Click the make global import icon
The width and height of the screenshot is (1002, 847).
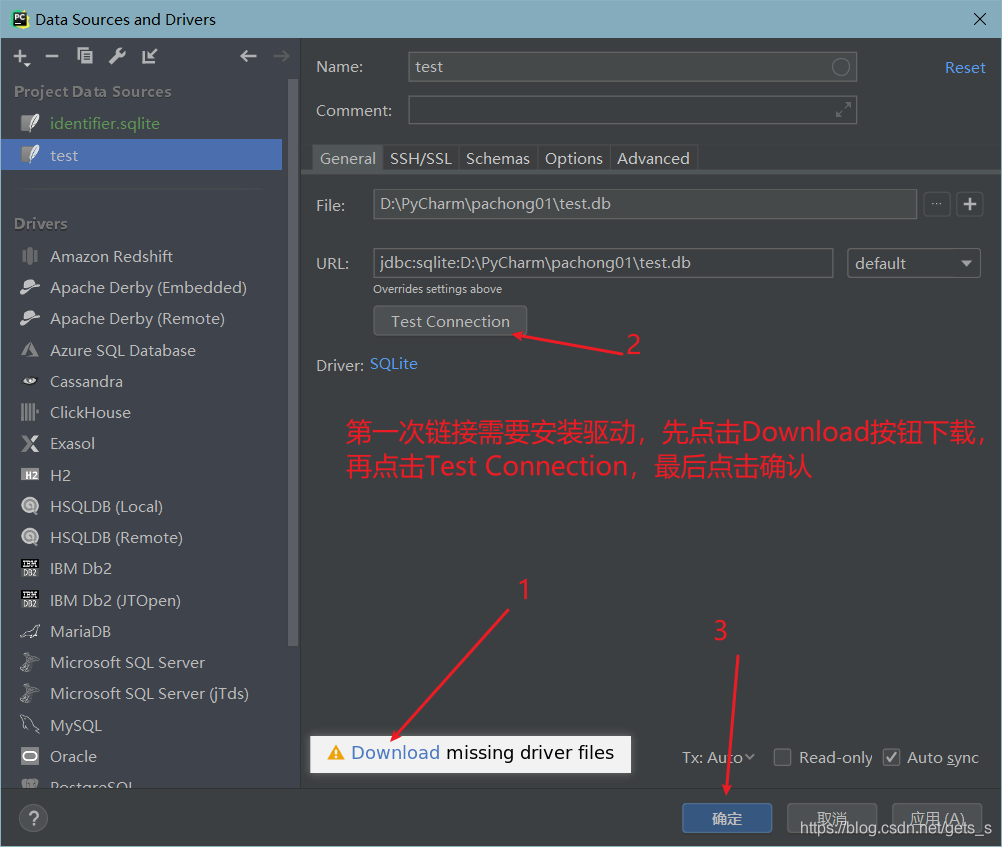point(150,56)
